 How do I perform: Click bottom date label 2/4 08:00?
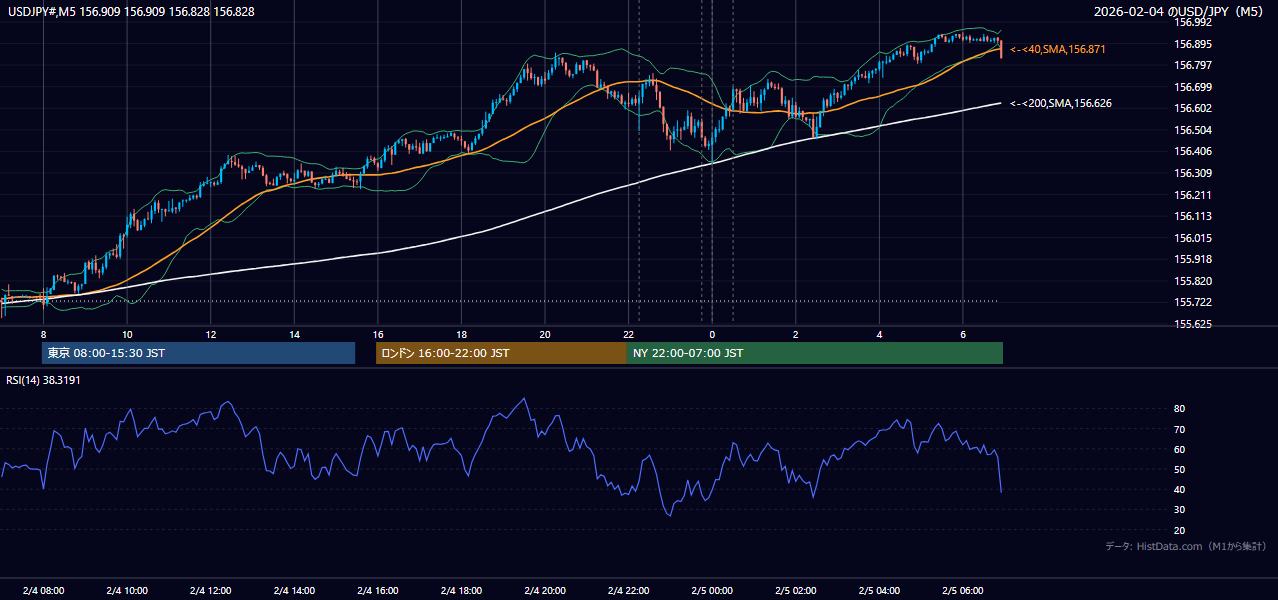[x=43, y=590]
